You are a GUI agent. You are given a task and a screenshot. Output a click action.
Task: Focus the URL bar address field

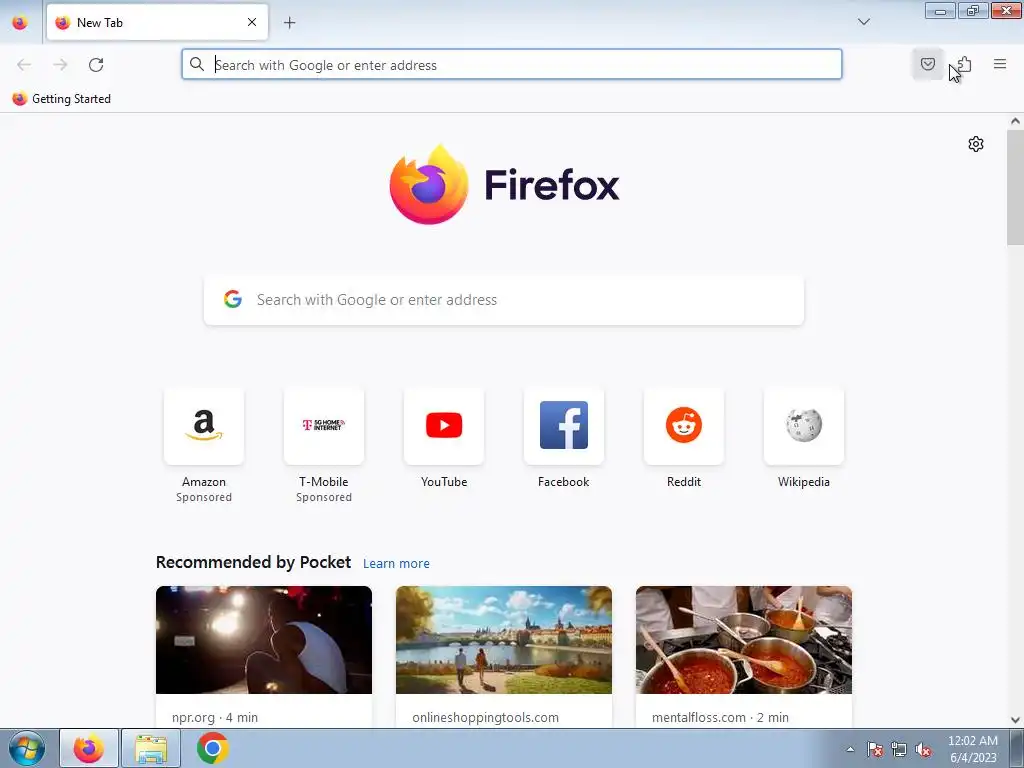pyautogui.click(x=511, y=65)
